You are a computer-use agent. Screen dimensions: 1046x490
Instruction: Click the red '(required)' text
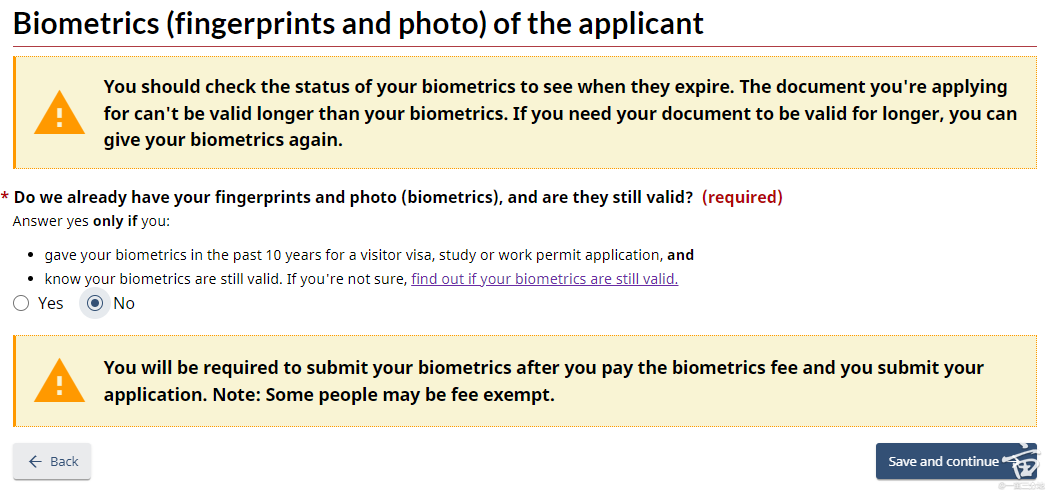tap(742, 197)
